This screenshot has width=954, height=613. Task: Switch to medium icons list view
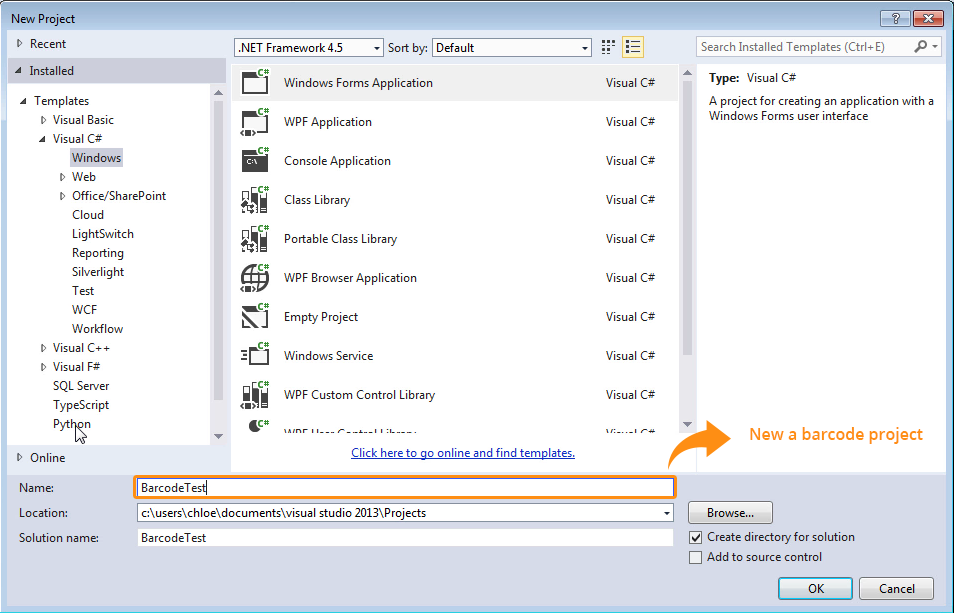pyautogui.click(x=633, y=47)
